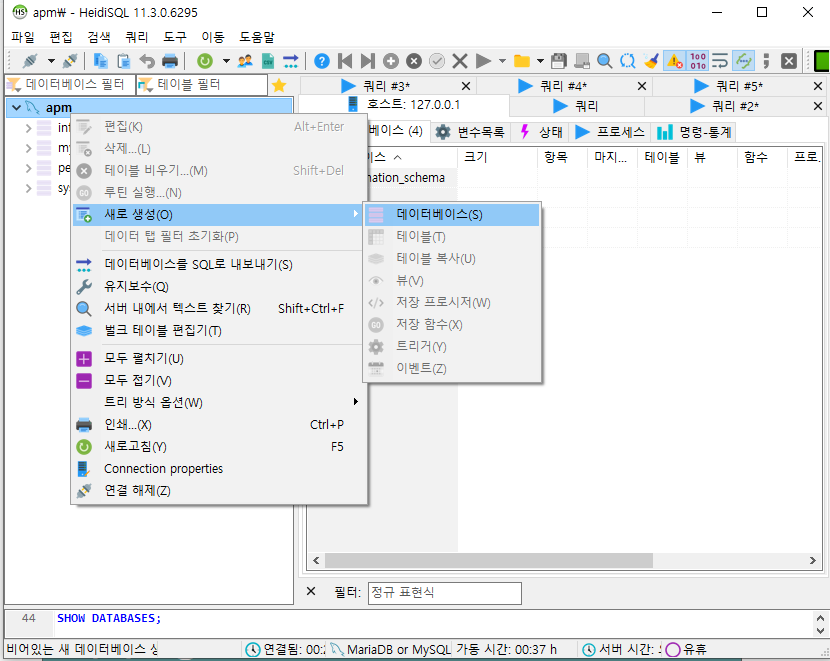Click the cancel editing X toolbar icon

coord(460,61)
